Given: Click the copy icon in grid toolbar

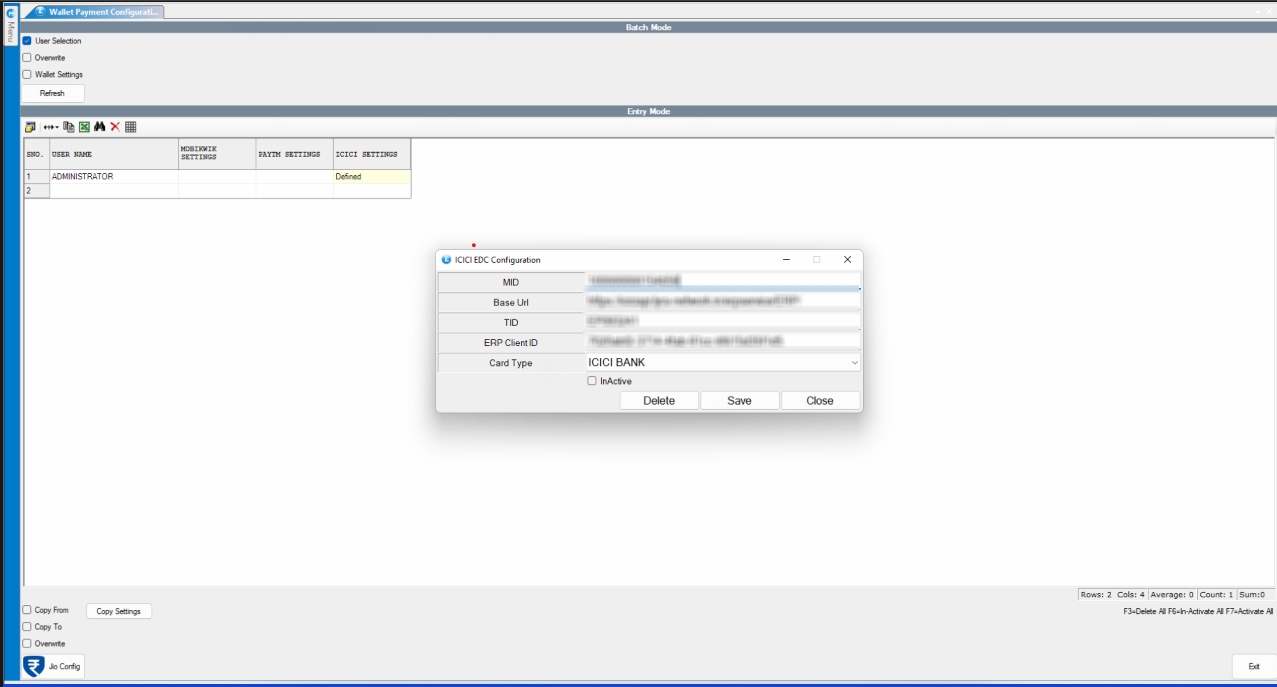Looking at the screenshot, I should [69, 127].
